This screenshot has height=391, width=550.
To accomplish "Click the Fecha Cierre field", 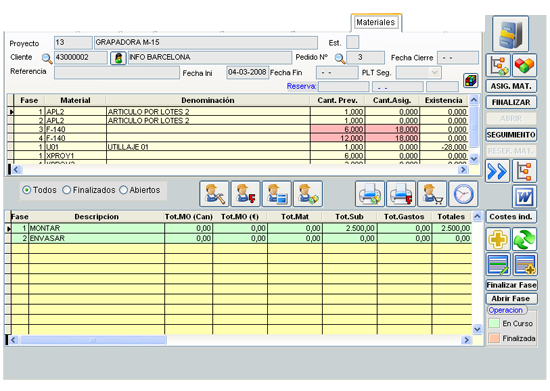I will coord(458,58).
